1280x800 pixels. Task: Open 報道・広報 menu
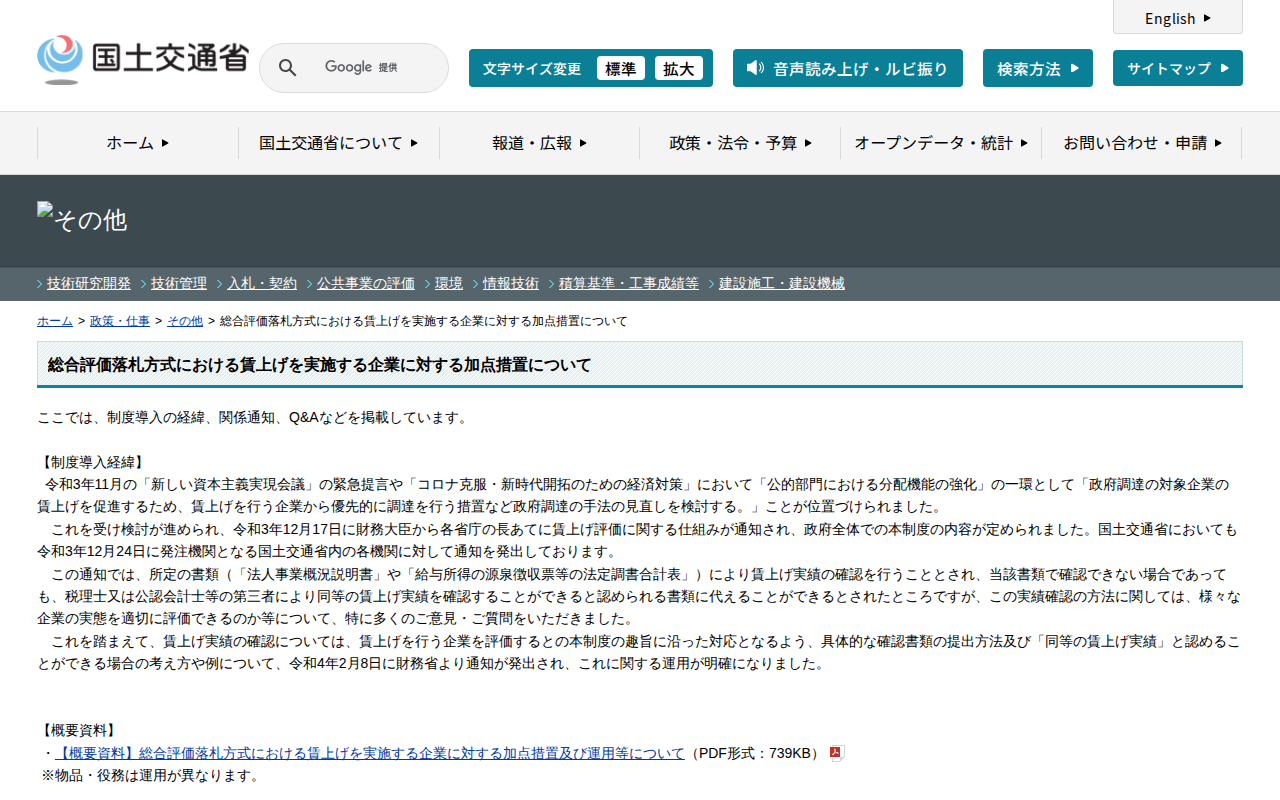[540, 143]
